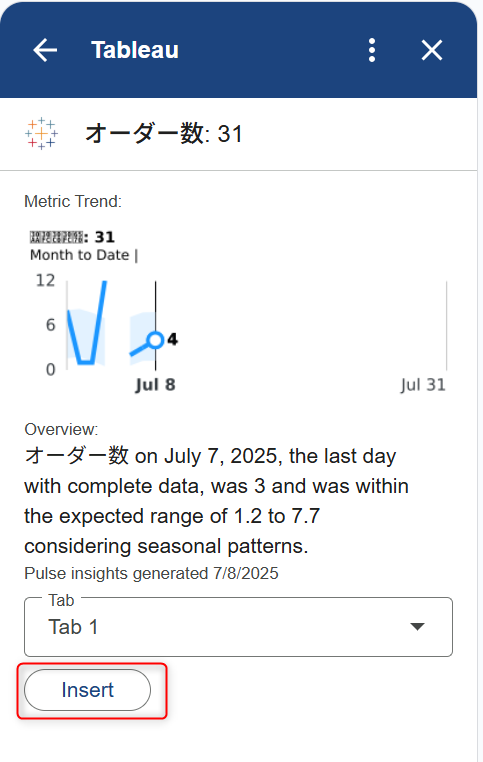Open the three-dot more options menu
The height and width of the screenshot is (762, 483).
click(x=372, y=50)
